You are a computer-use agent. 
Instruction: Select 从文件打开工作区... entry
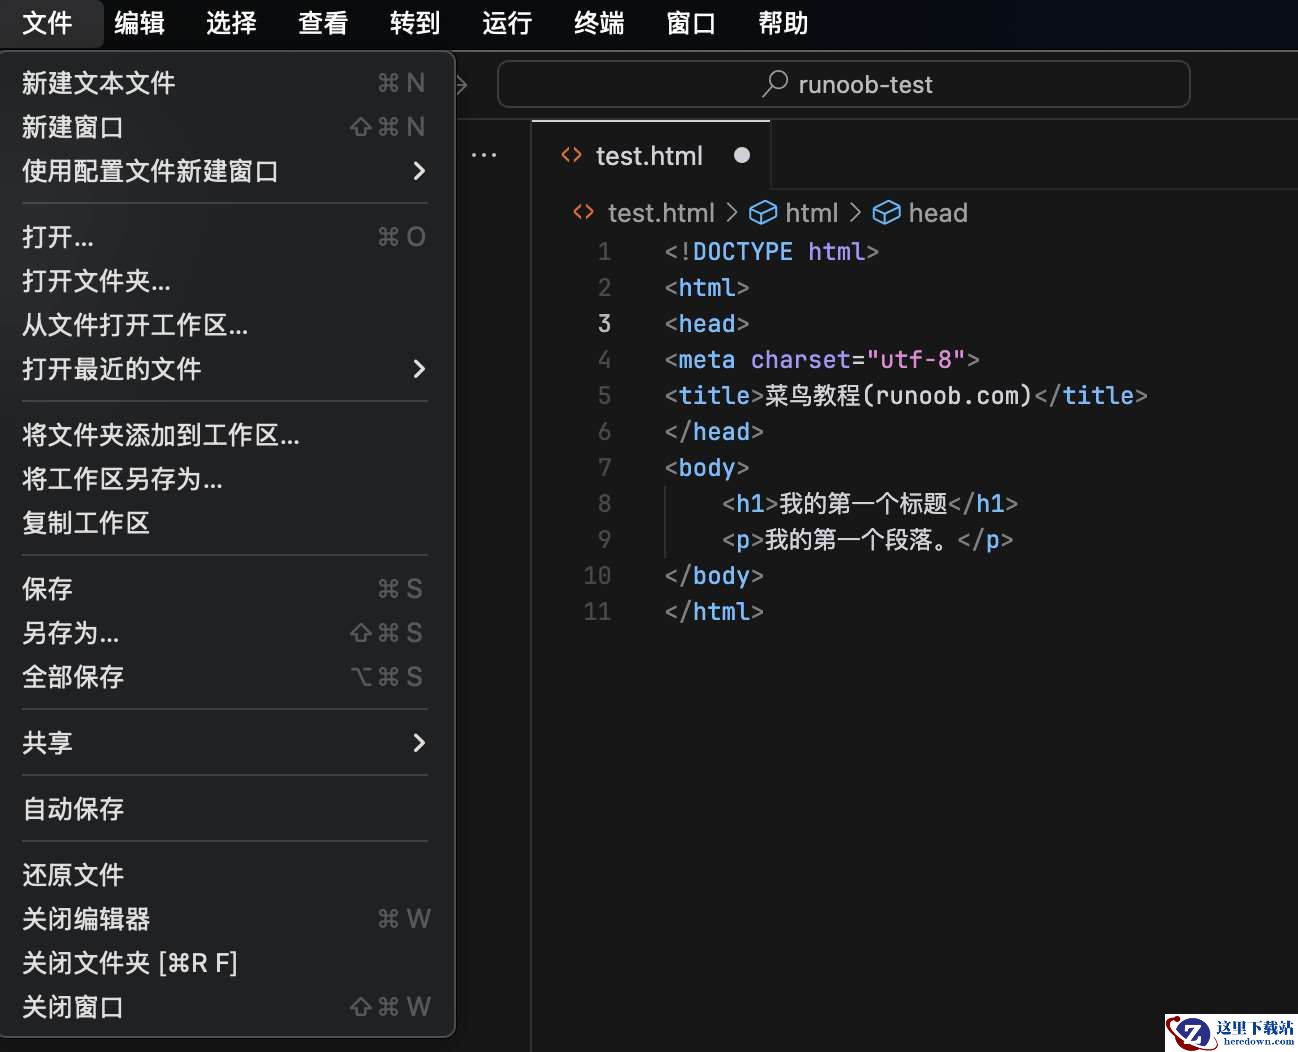click(x=227, y=325)
